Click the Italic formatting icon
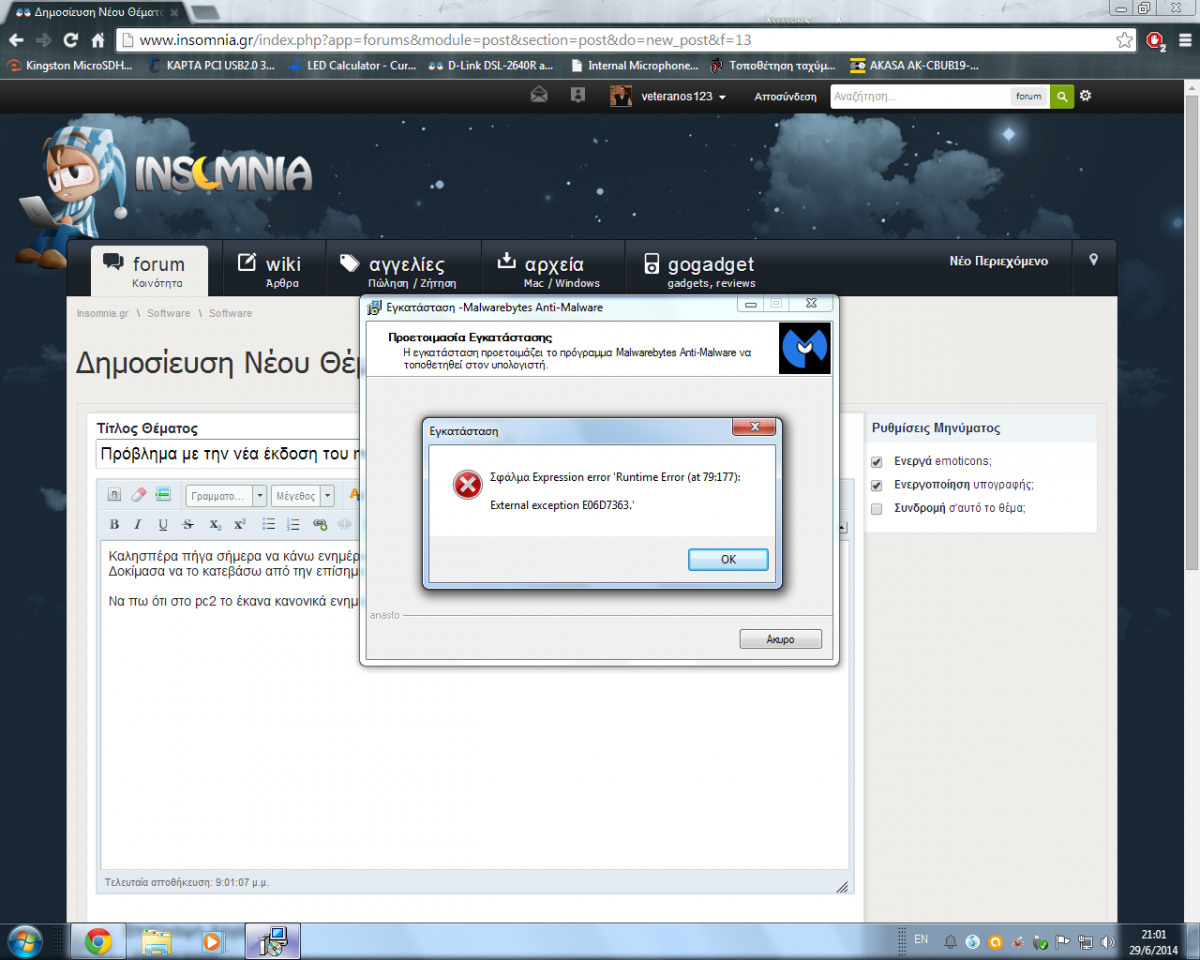This screenshot has width=1200, height=960. point(138,524)
